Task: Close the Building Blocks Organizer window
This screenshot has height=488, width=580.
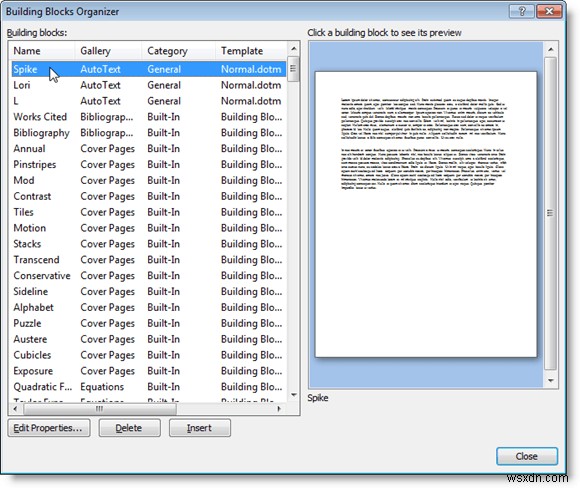Action: click(549, 11)
